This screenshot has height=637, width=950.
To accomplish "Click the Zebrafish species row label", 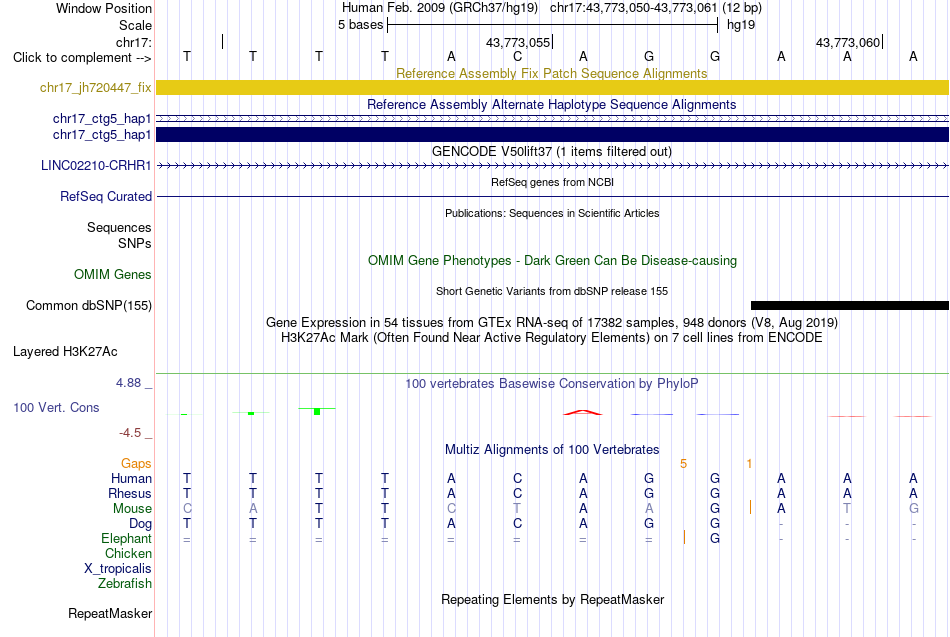I will pos(125,584).
